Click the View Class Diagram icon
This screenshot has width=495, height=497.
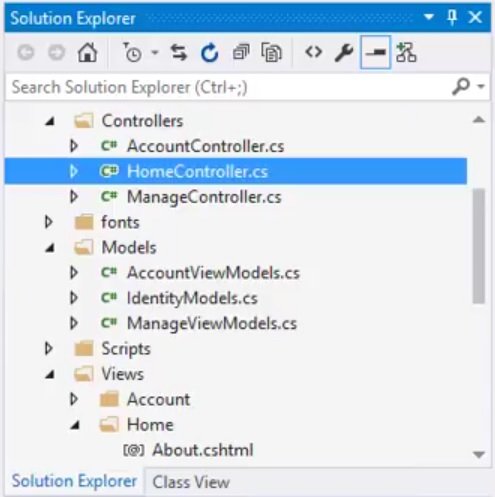tap(406, 52)
